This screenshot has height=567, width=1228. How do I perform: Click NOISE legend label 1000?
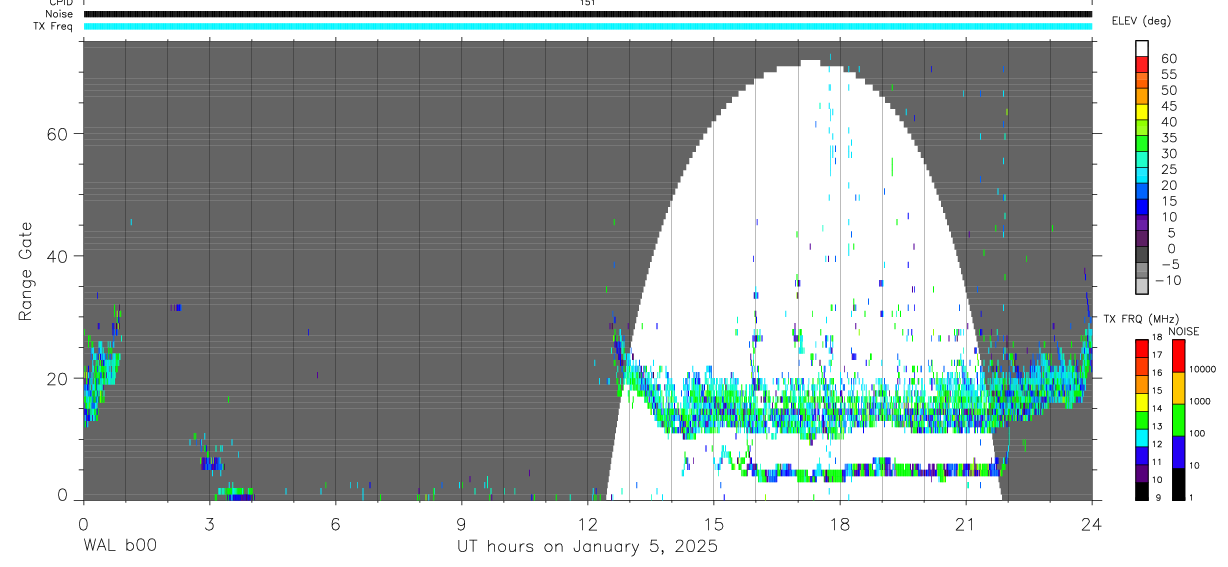(1200, 401)
